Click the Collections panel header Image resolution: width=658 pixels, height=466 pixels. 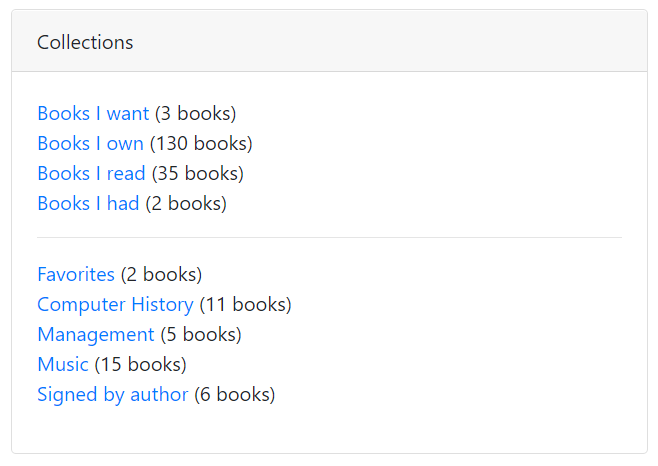85,42
